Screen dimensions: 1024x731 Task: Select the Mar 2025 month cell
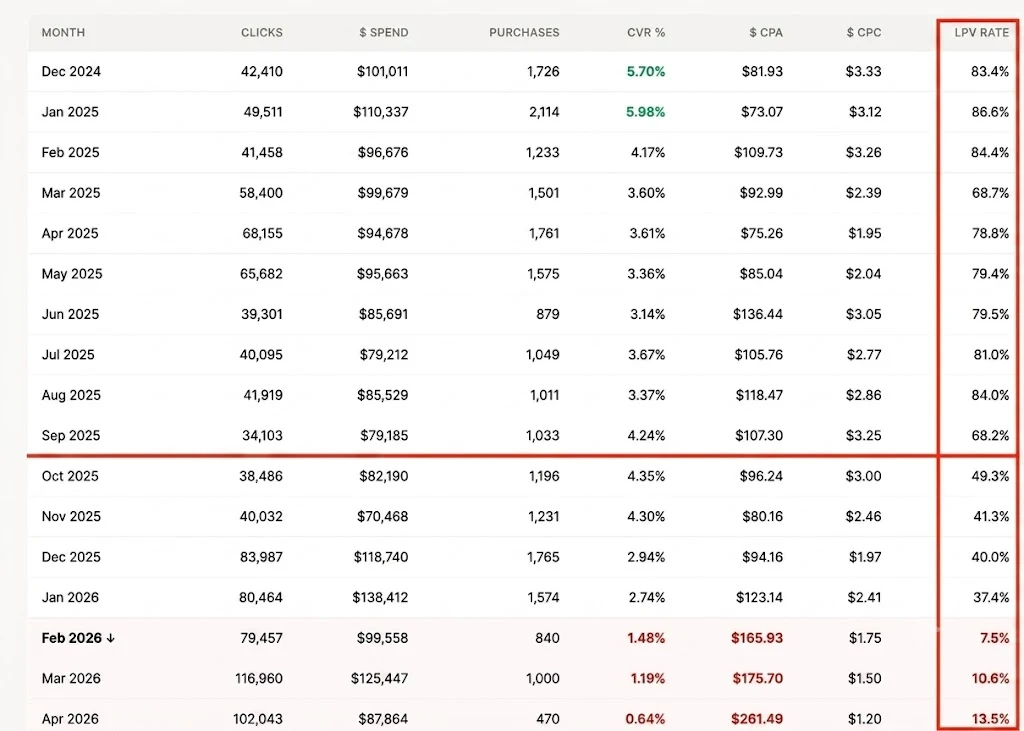71,193
